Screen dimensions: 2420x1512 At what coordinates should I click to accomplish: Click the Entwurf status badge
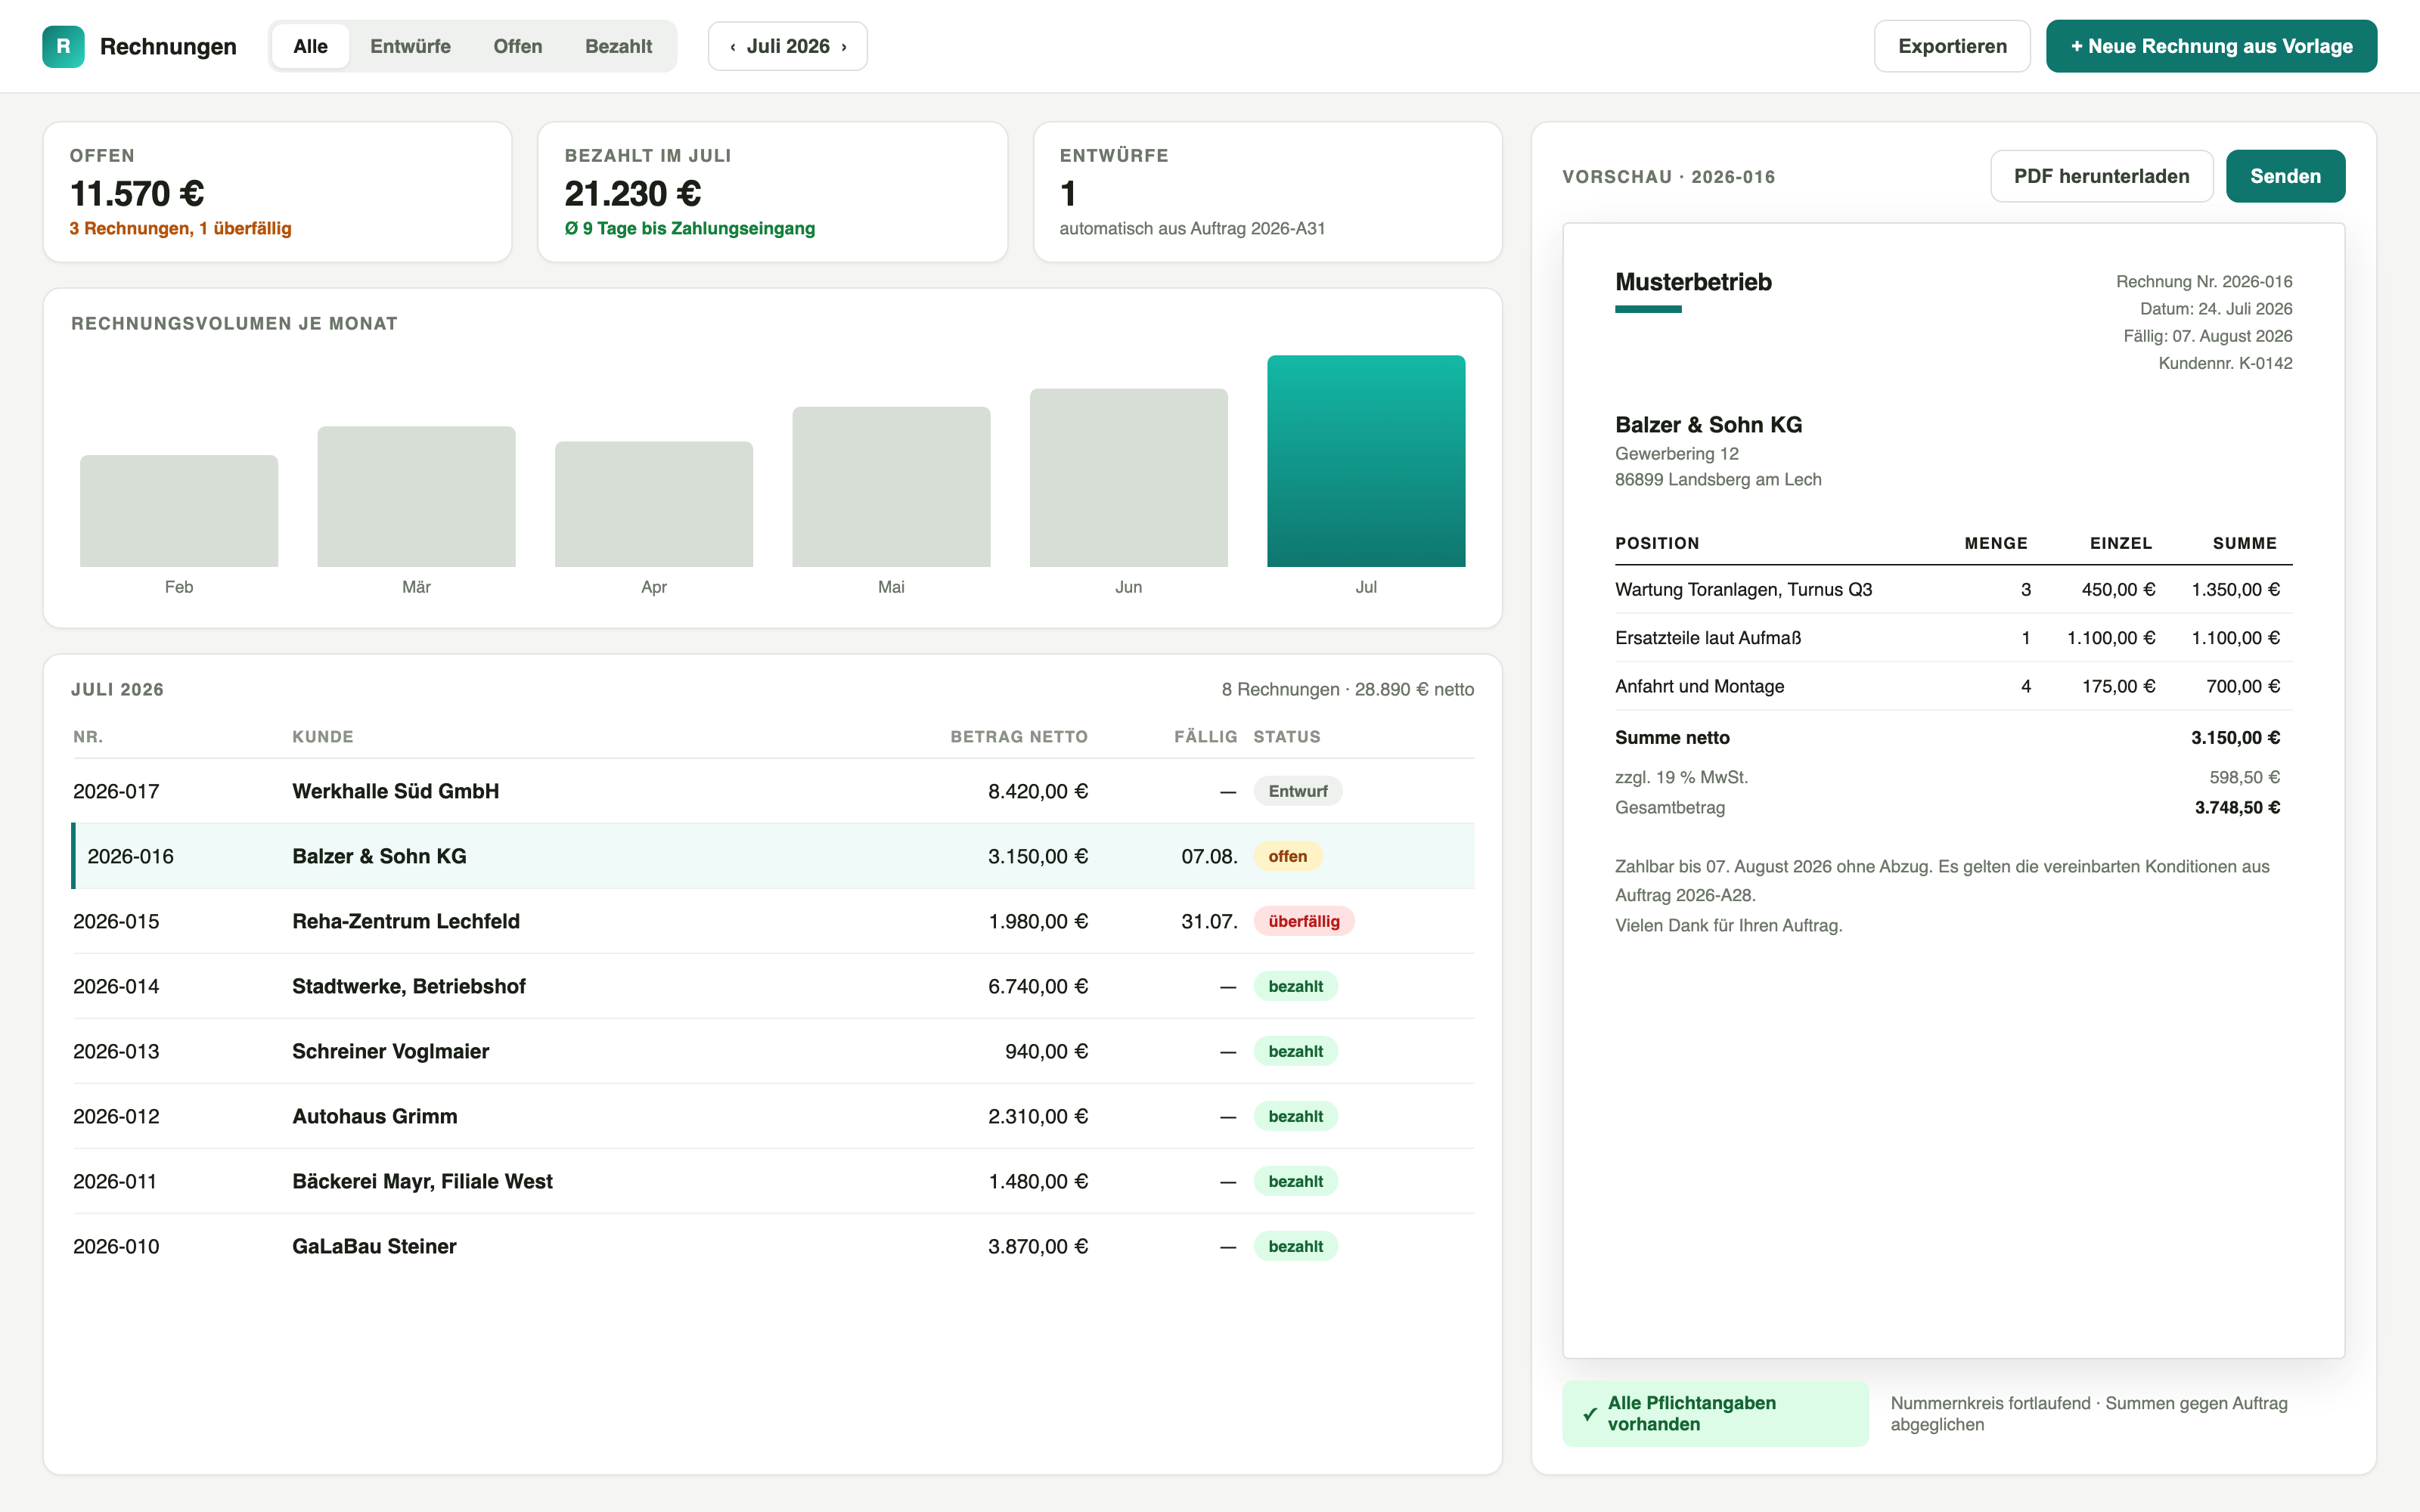coord(1297,791)
